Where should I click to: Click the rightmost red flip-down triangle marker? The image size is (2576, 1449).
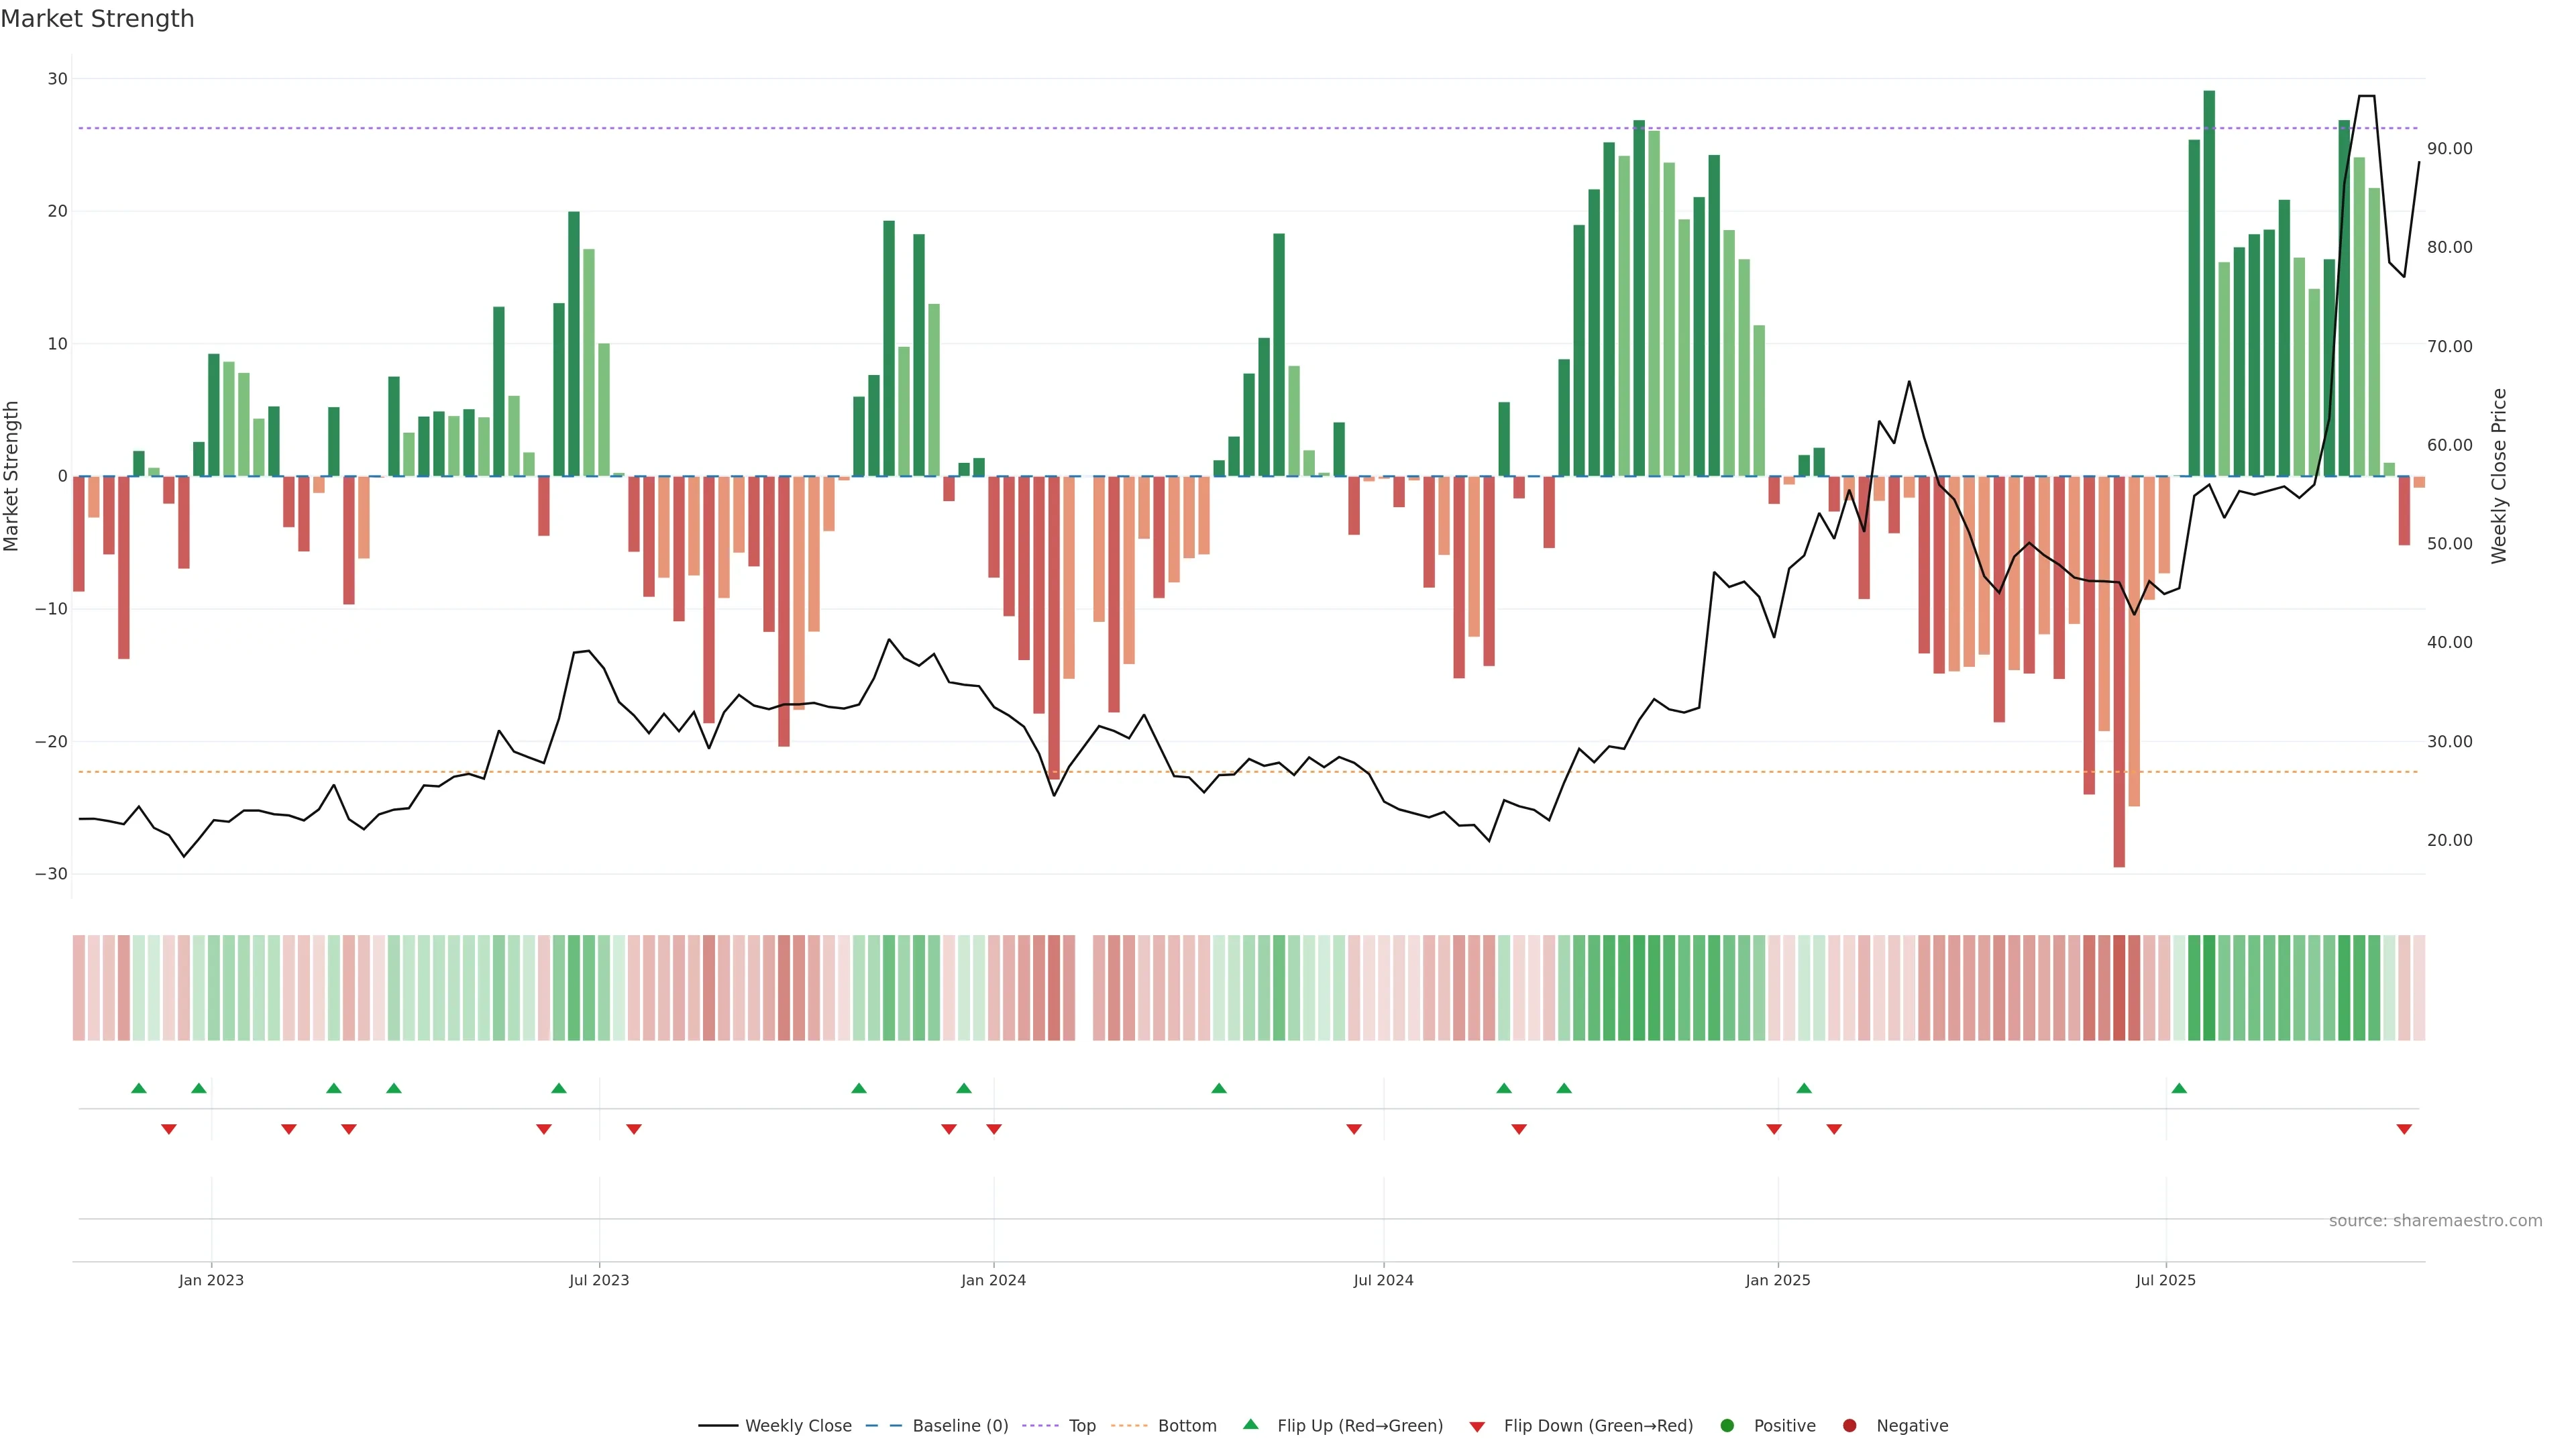point(2404,1129)
